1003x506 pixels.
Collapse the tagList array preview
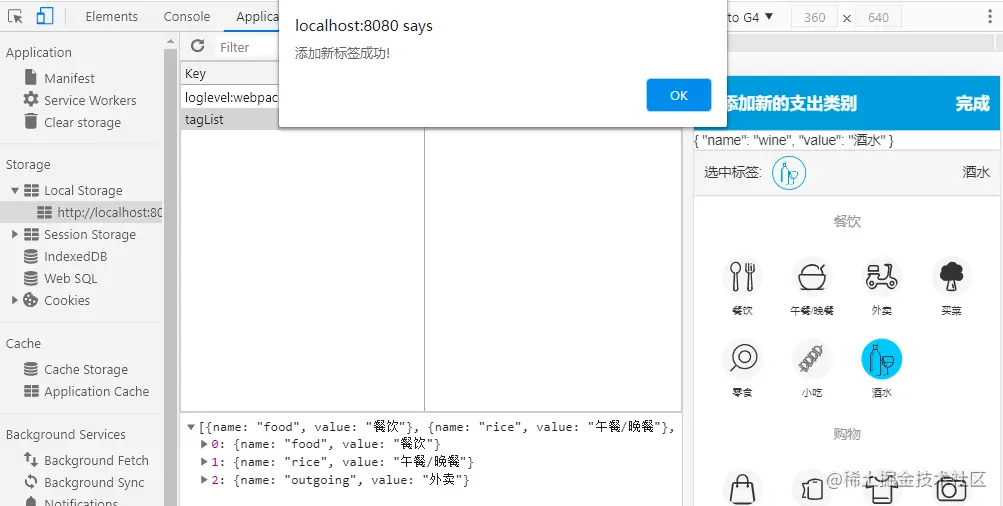point(191,427)
